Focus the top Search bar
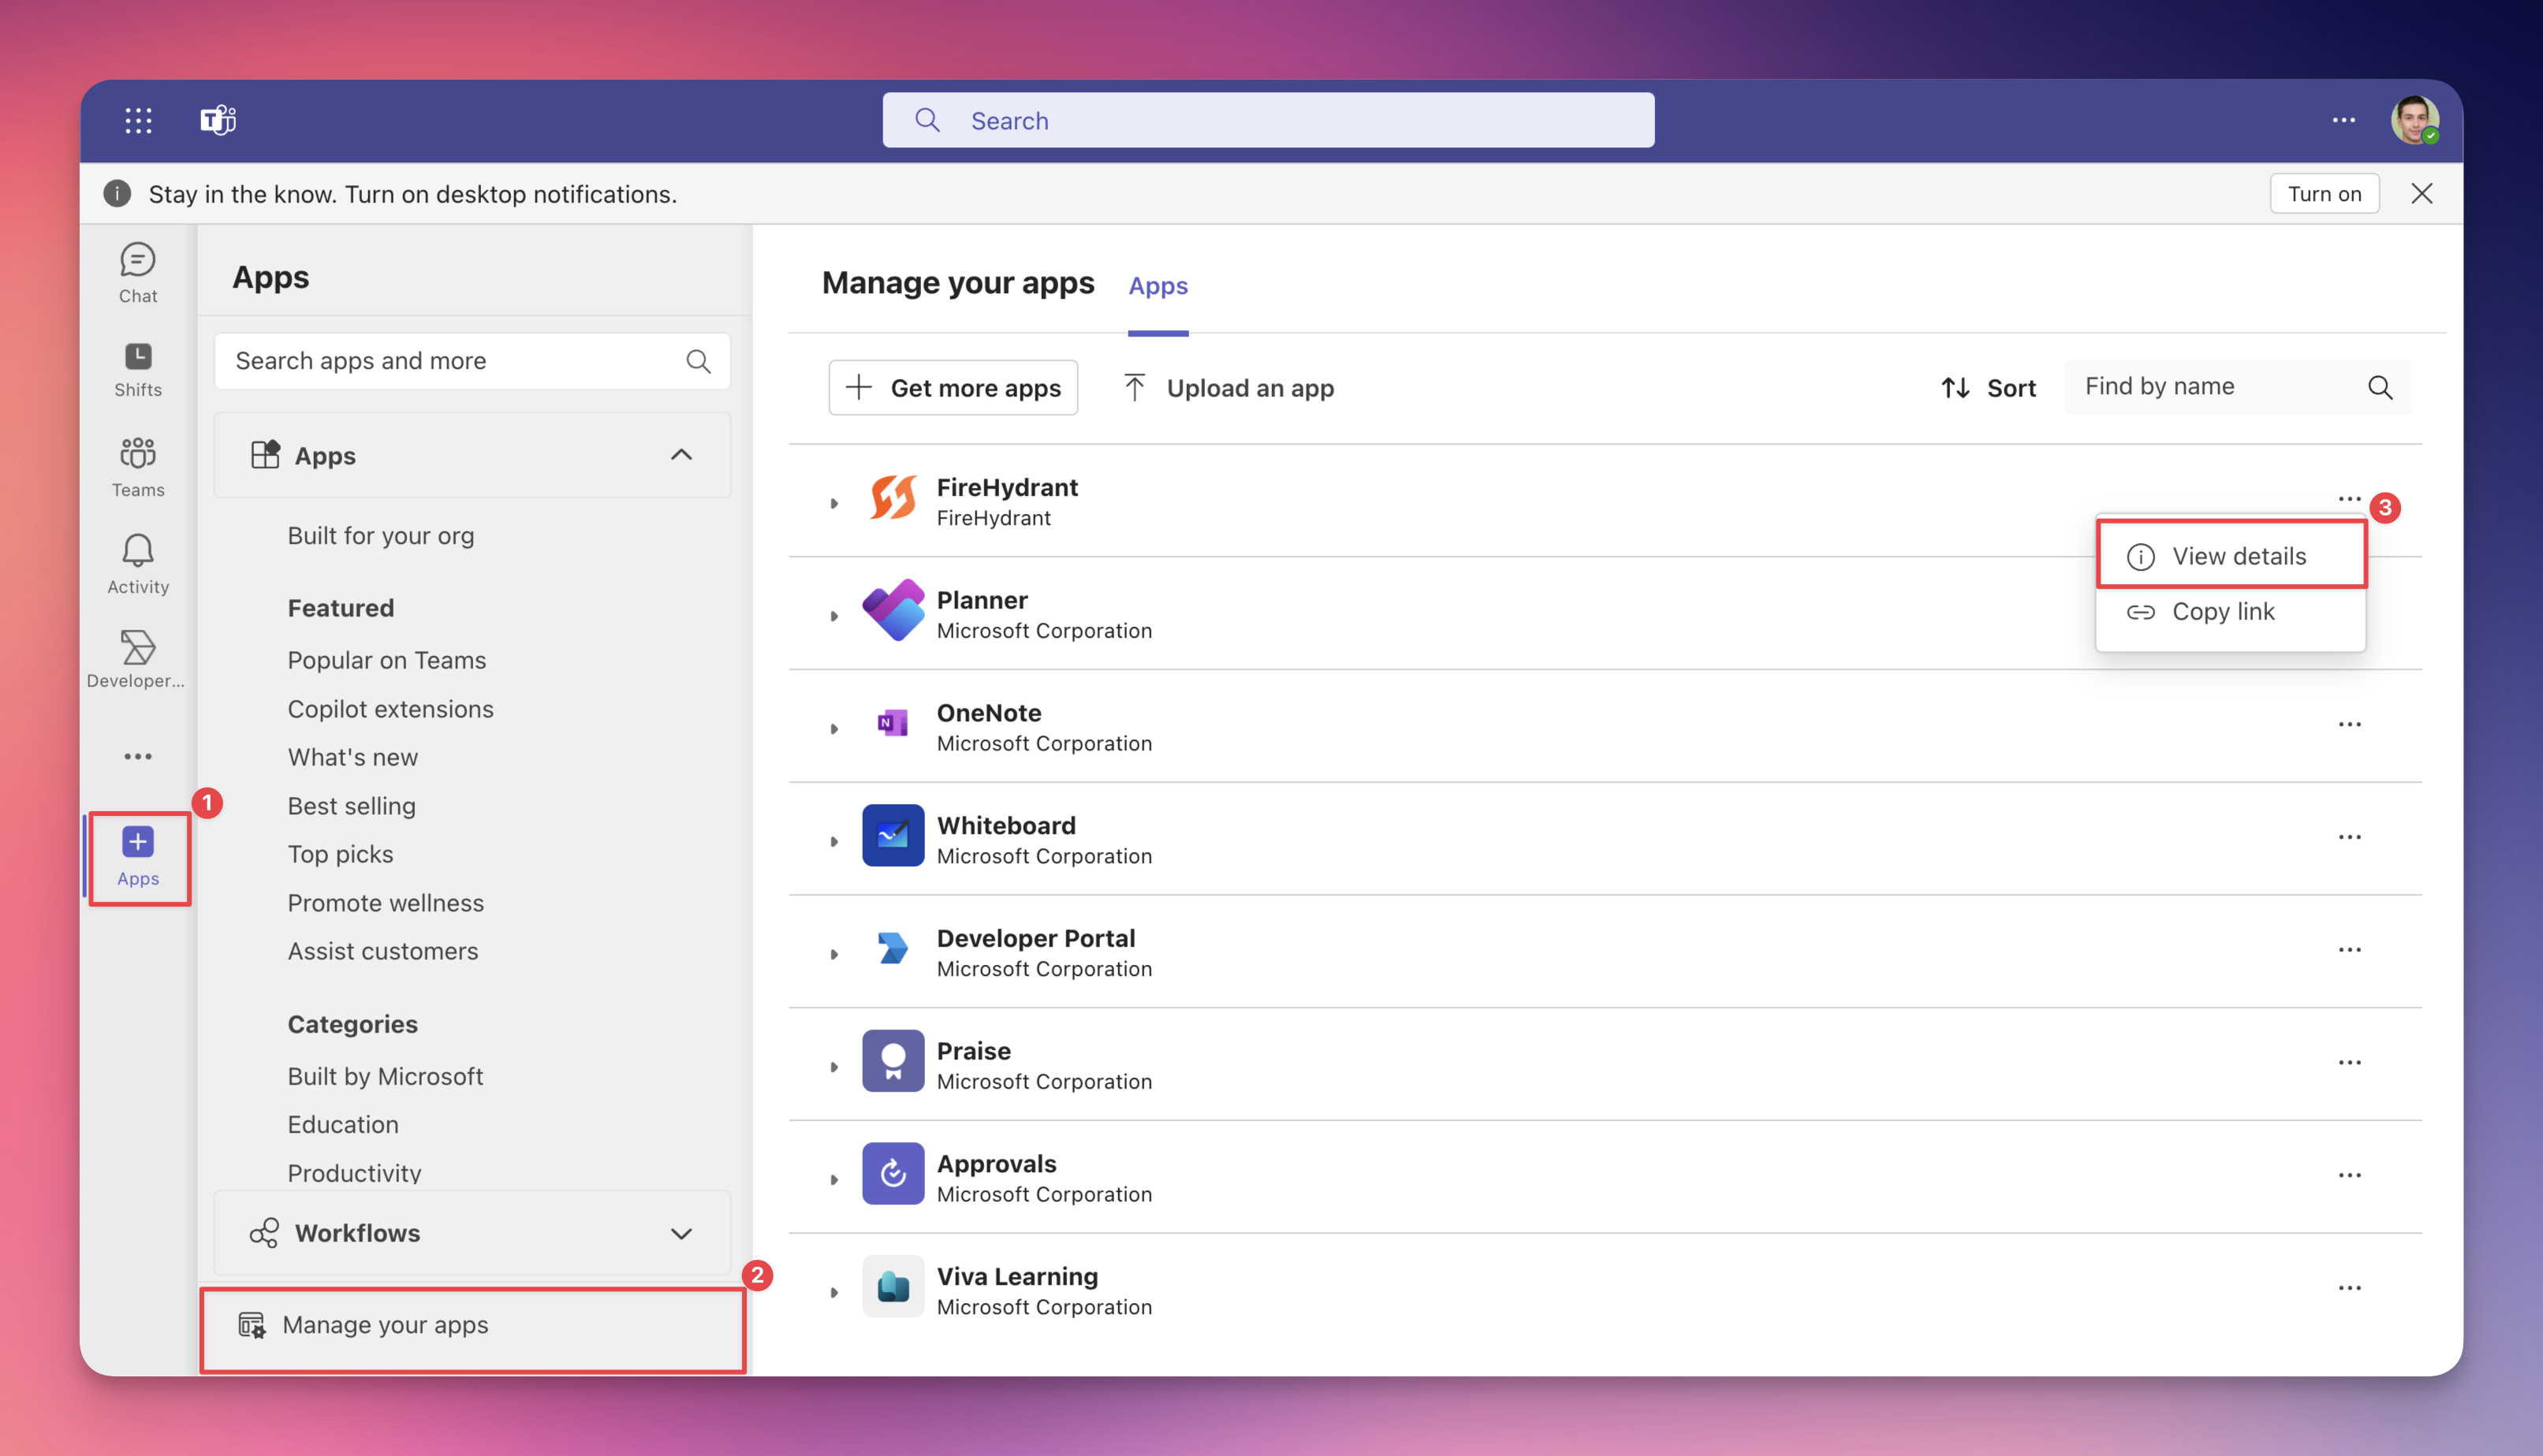 point(1268,121)
